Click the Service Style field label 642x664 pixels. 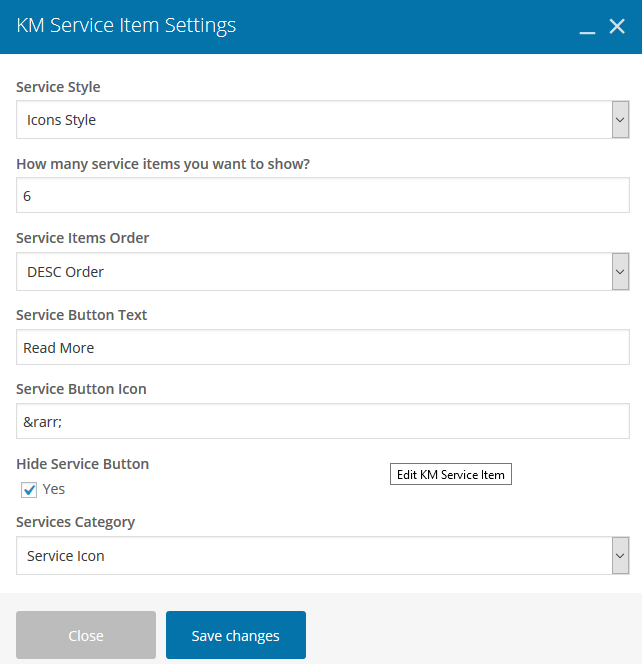pyautogui.click(x=58, y=87)
